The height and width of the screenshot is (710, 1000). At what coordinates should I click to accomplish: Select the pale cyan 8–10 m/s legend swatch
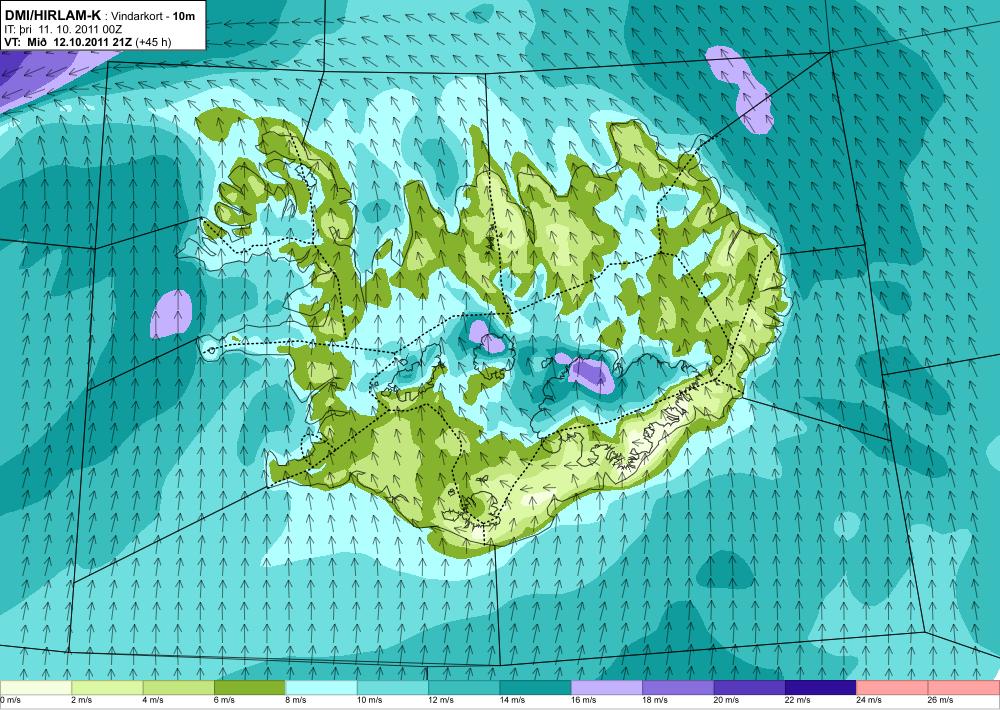coord(321,688)
